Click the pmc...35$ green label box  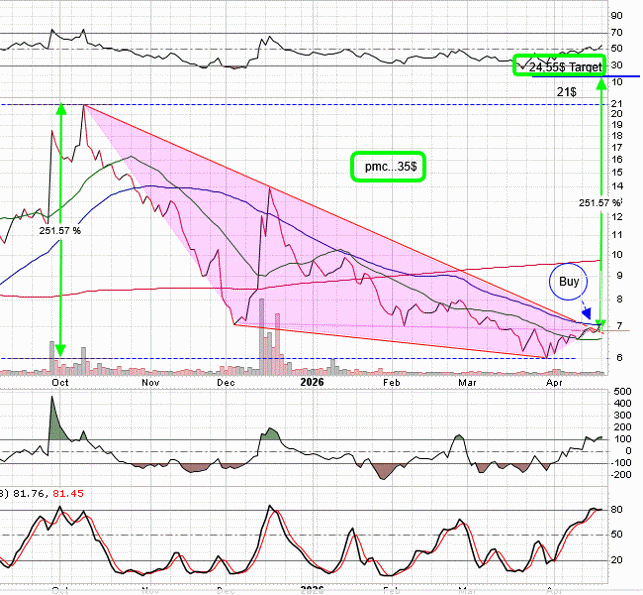(x=388, y=166)
